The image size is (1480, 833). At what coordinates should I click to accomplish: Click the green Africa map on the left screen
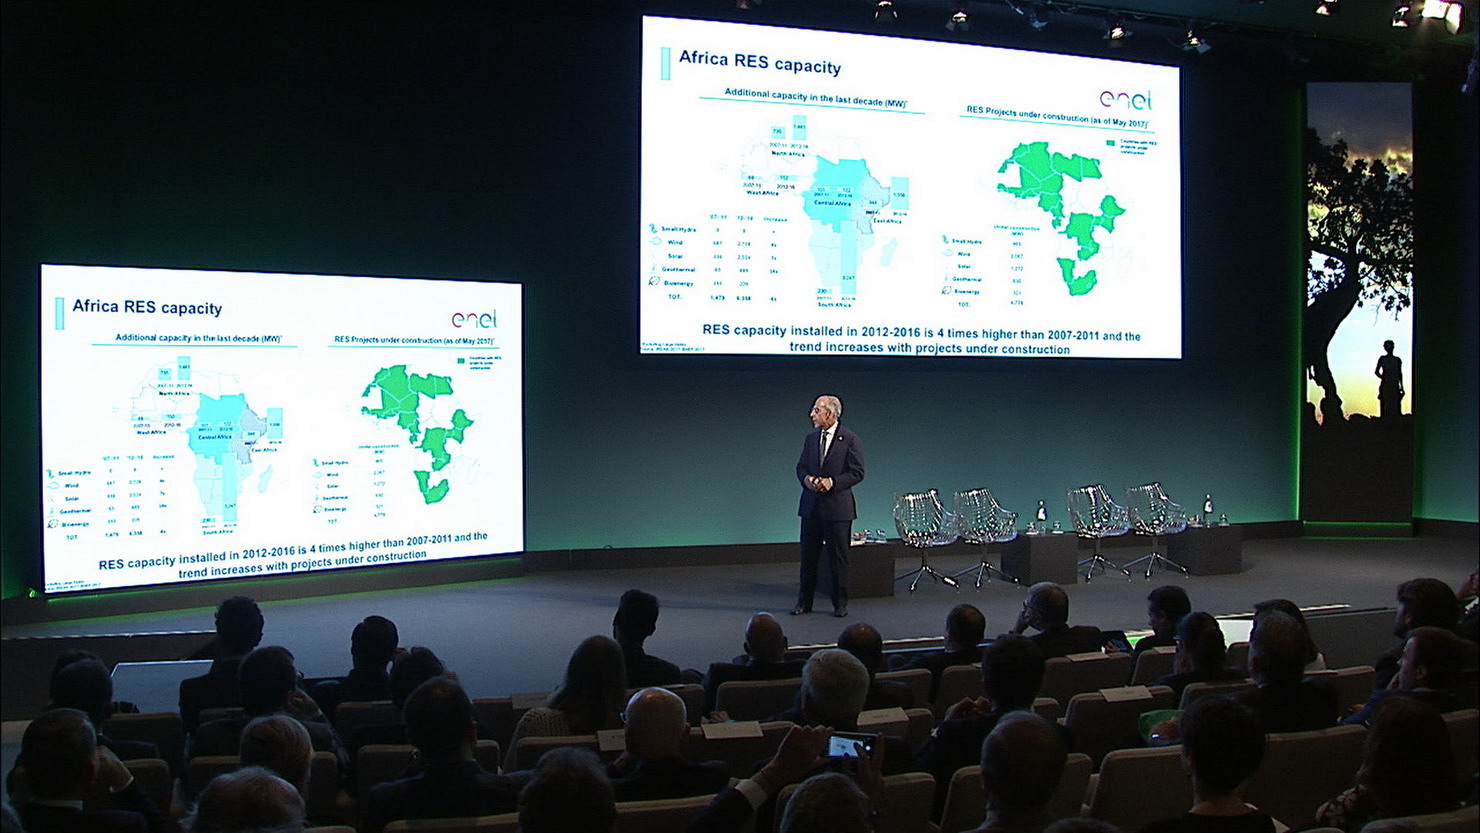point(417,427)
